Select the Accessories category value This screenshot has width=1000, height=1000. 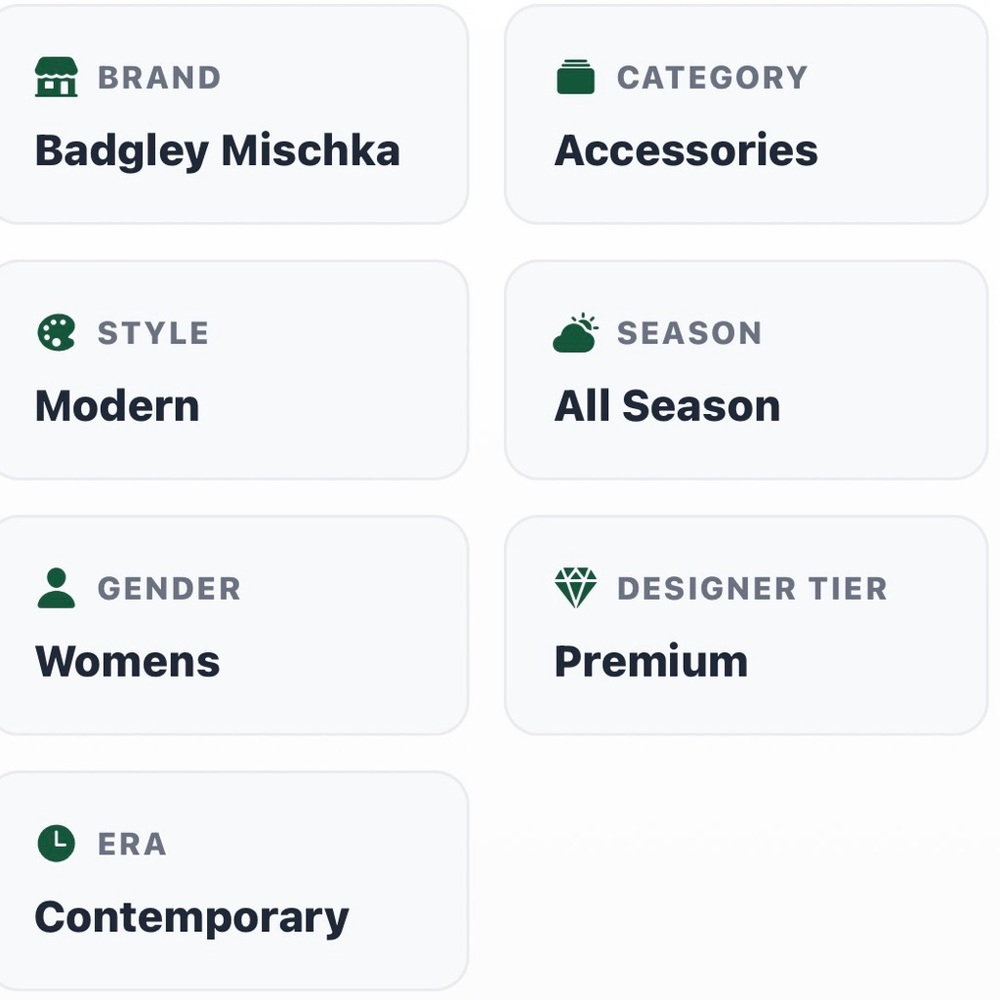[686, 151]
